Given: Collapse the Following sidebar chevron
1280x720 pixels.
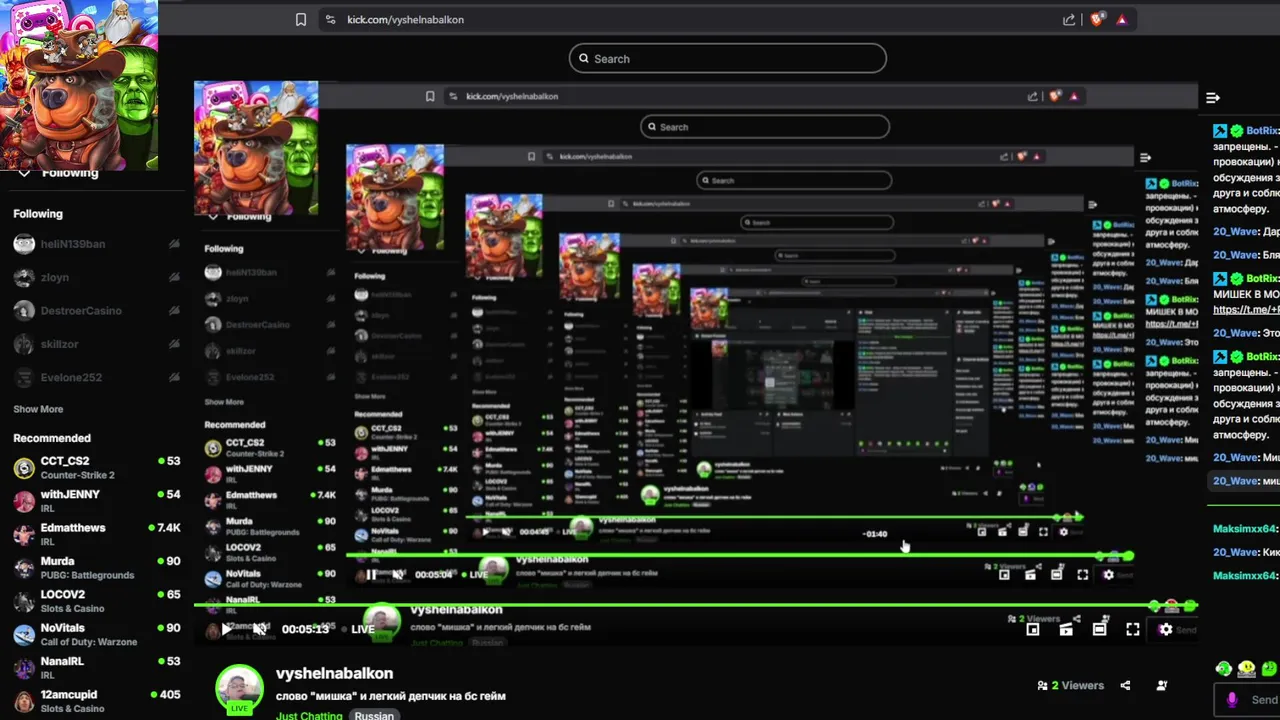Looking at the screenshot, I should pyautogui.click(x=24, y=173).
